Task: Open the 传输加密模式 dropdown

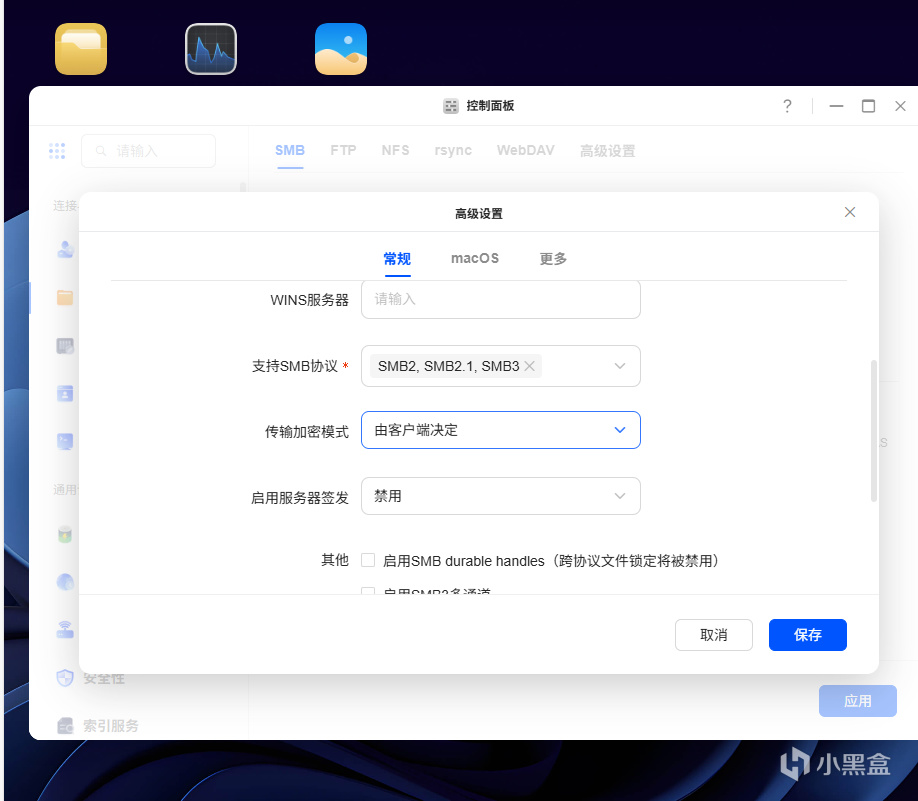Action: tap(501, 430)
